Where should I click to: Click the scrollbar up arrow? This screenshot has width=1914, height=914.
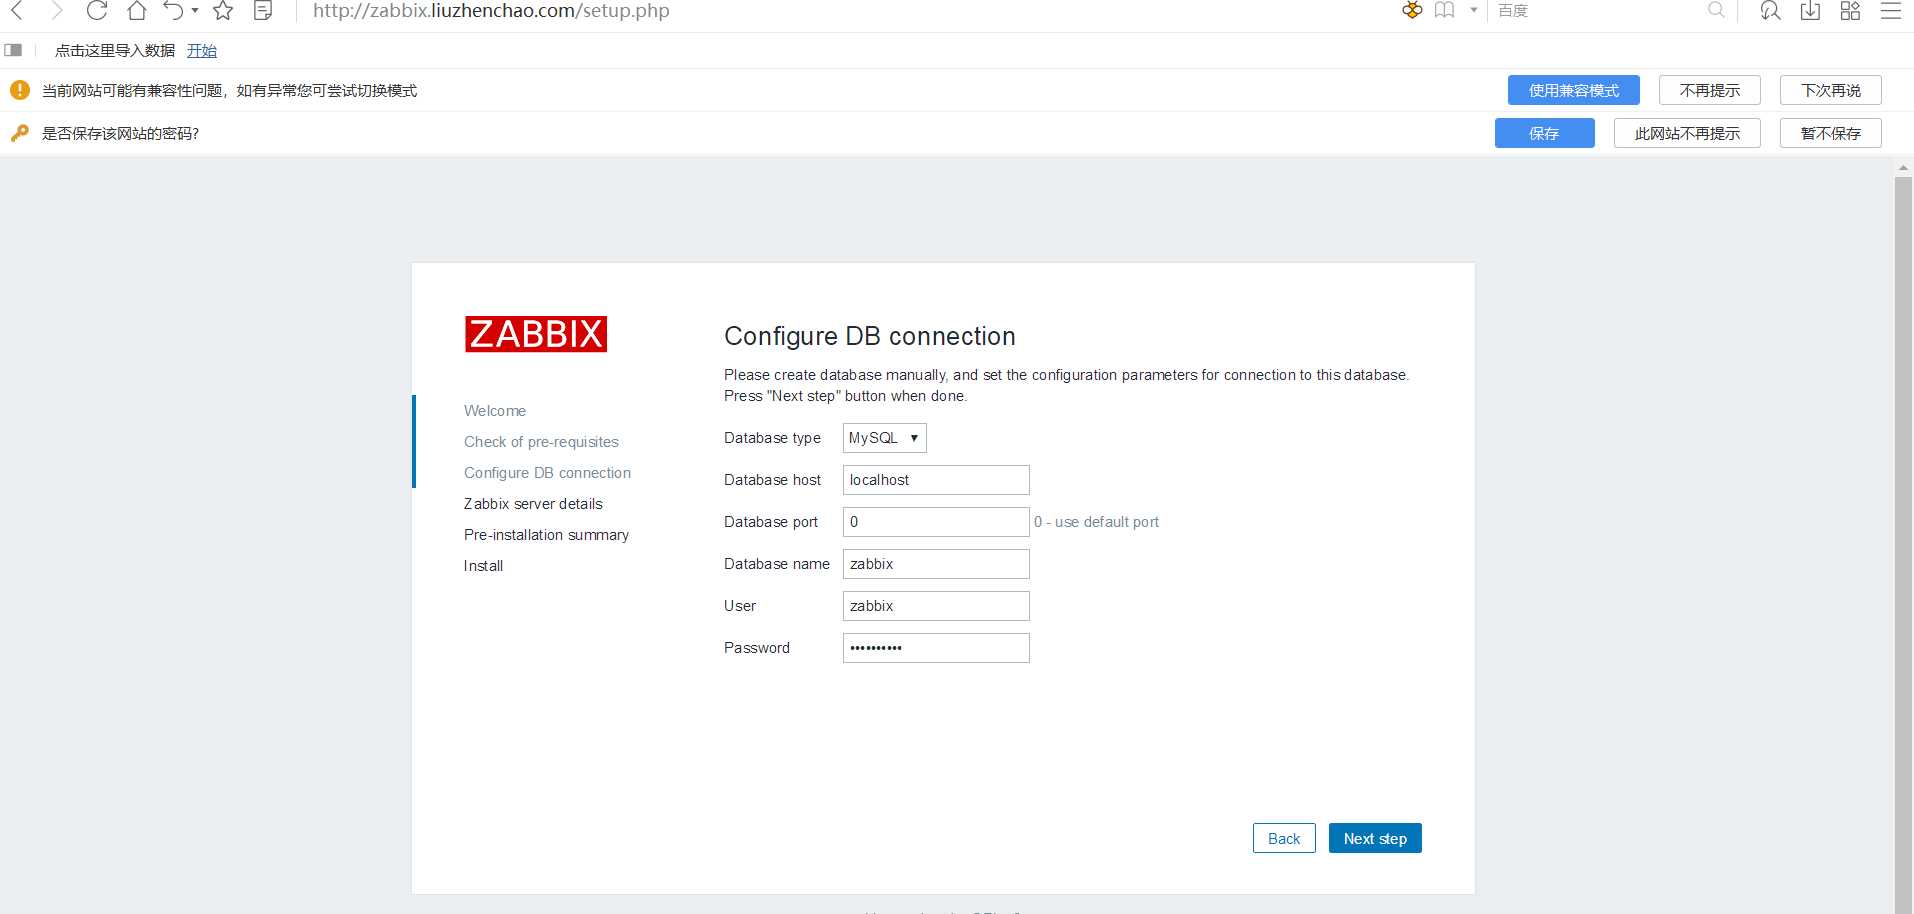pos(1903,168)
